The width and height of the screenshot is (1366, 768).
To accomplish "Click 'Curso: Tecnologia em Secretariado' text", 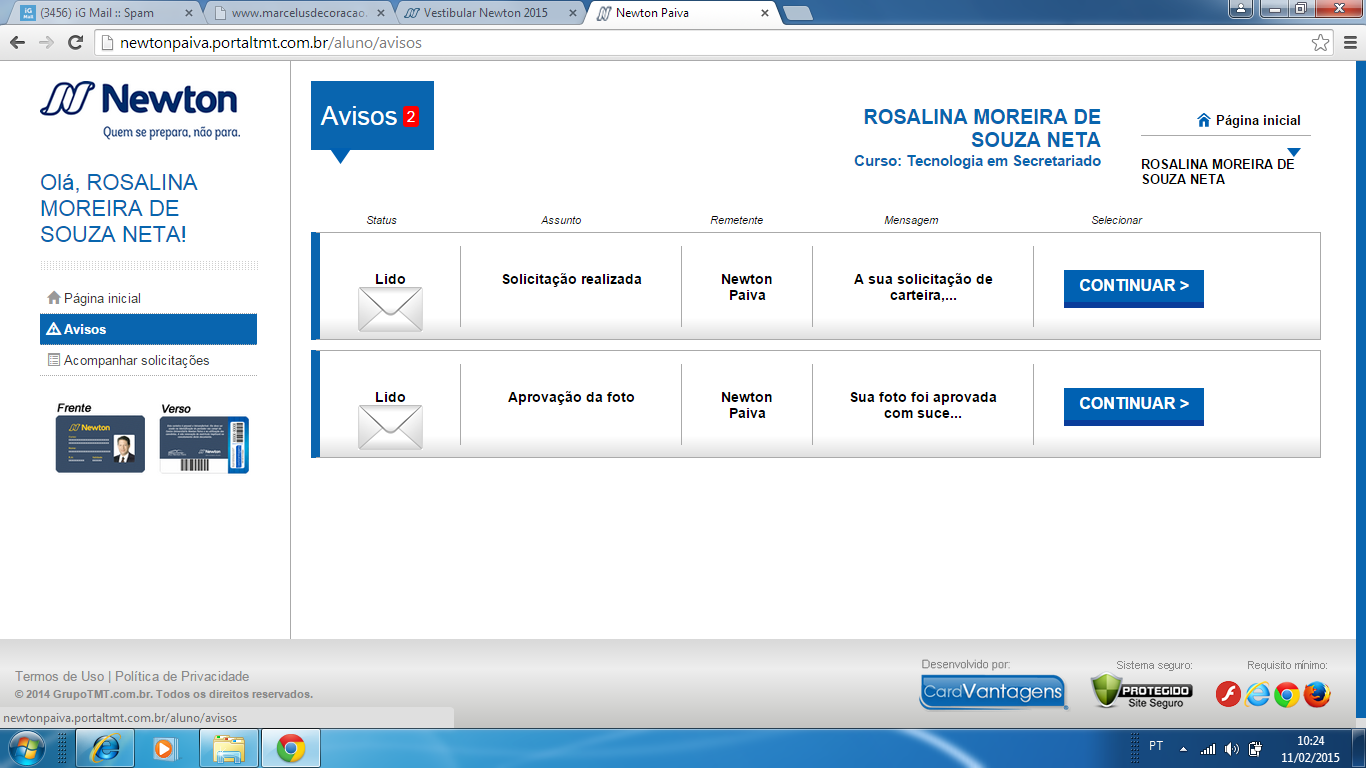I will pyautogui.click(x=977, y=161).
